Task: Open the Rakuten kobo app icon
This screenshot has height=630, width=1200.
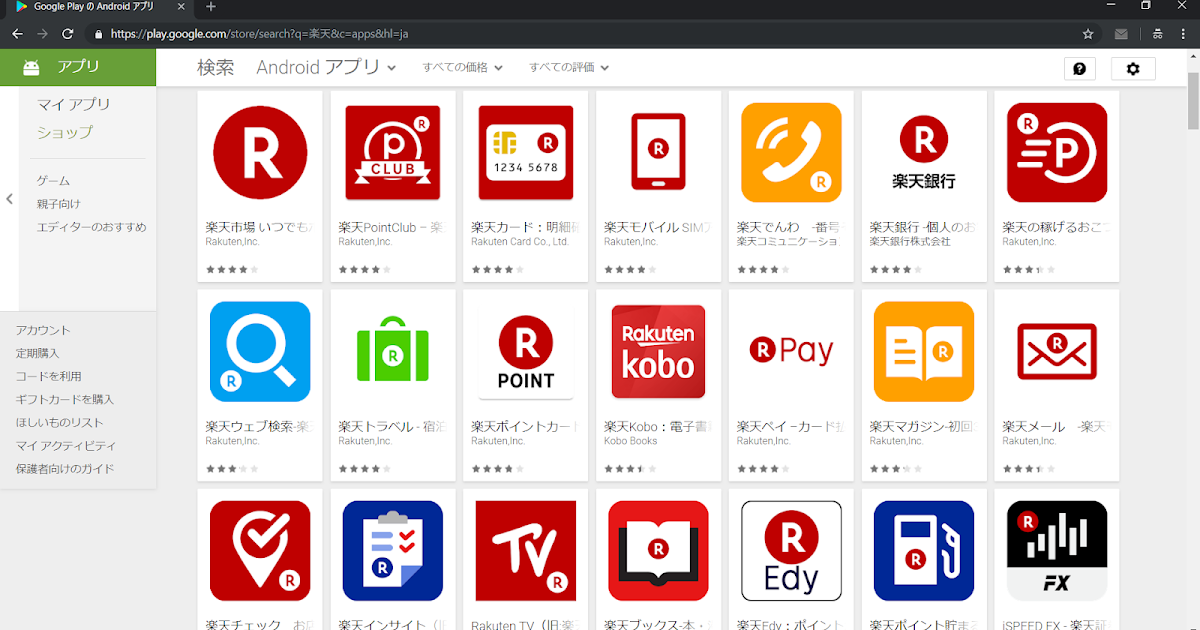Action: click(x=658, y=351)
